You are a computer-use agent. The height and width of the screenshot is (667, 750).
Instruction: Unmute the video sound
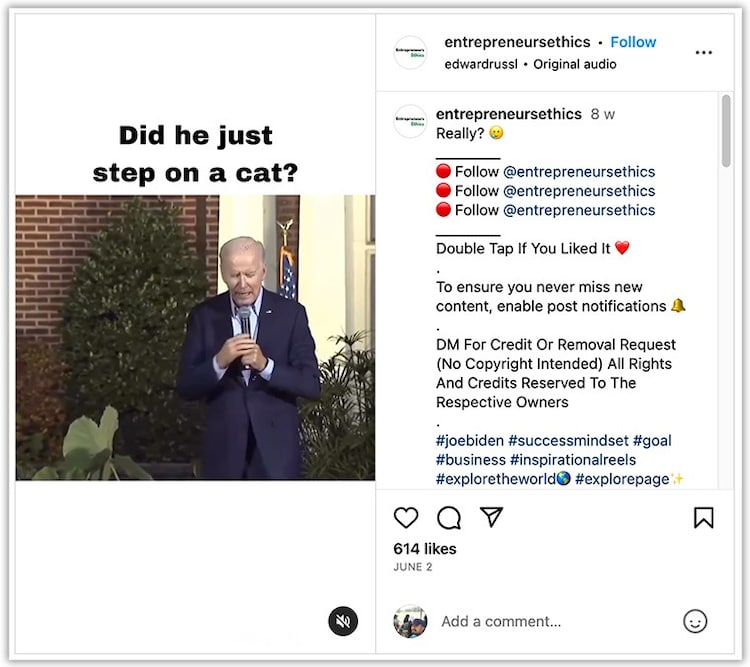[x=343, y=621]
